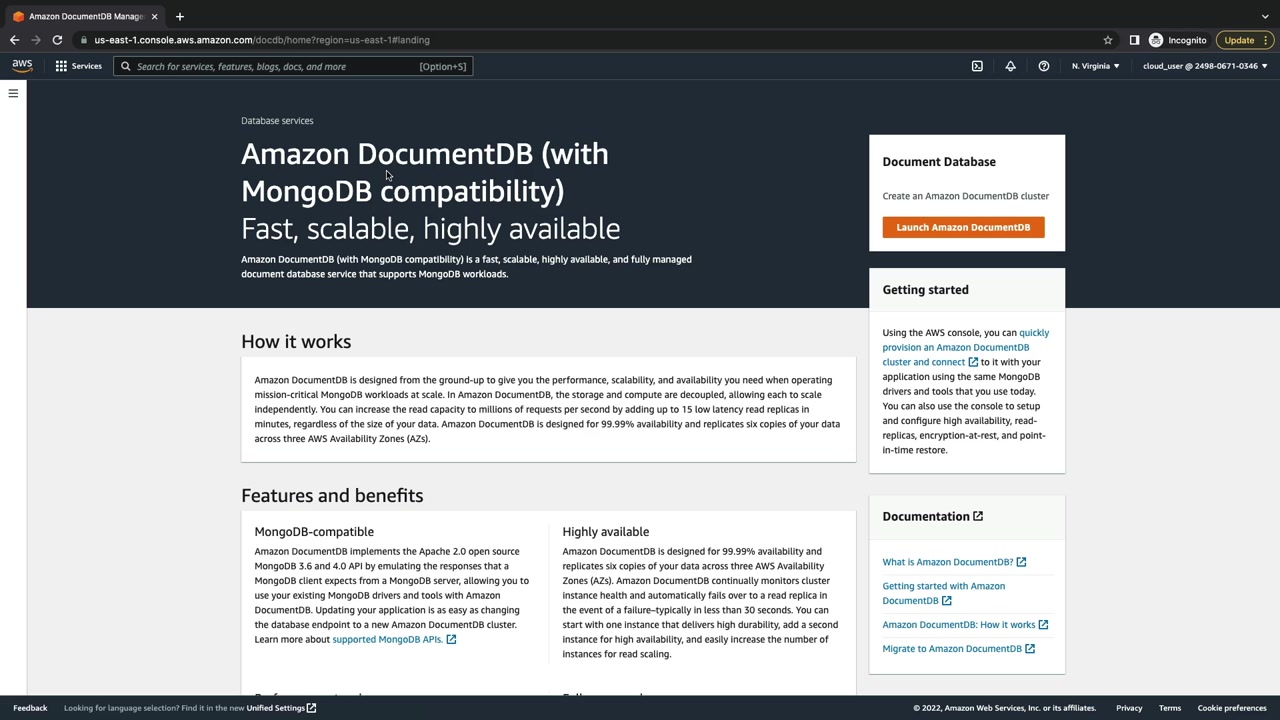
Task: Expand the left navigation hamburger menu
Action: 13,93
